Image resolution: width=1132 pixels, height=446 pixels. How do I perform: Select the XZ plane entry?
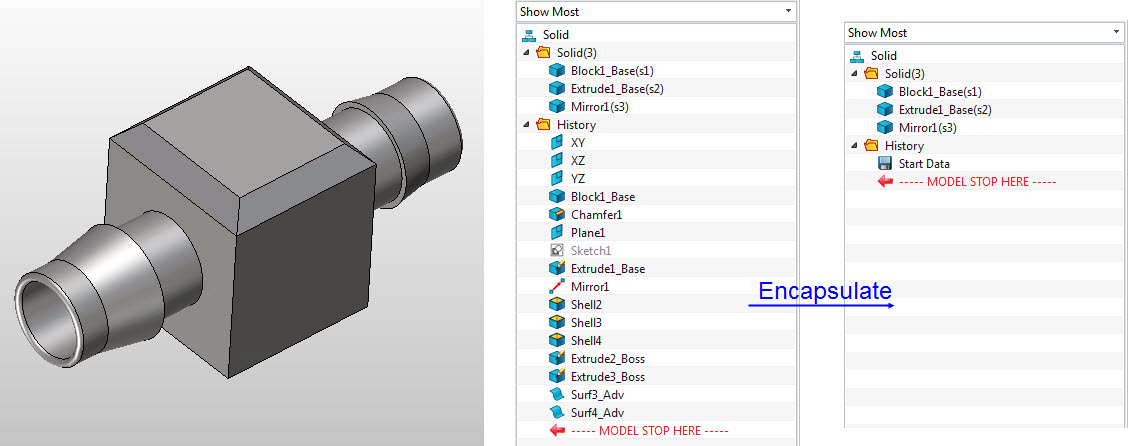tap(578, 161)
